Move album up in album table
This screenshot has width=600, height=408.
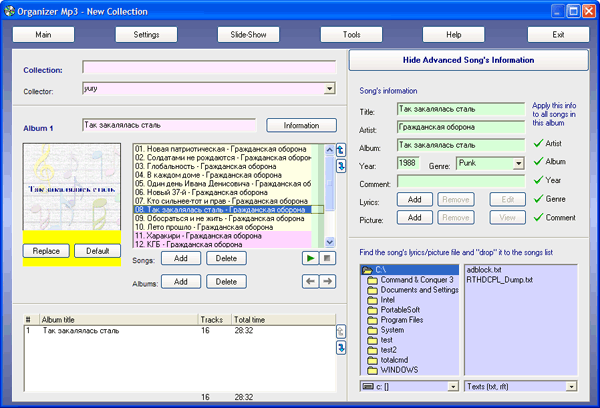341,331
